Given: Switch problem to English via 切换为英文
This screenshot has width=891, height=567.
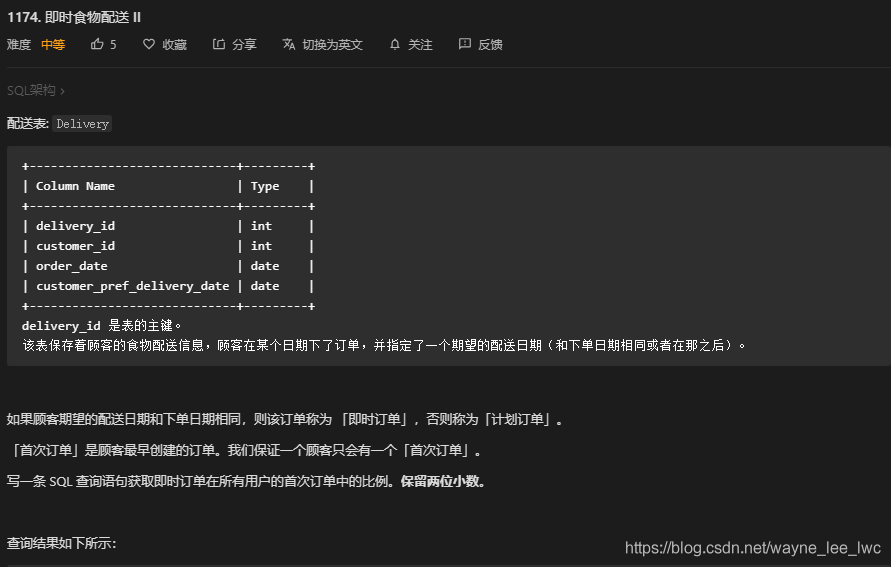Looking at the screenshot, I should pyautogui.click(x=332, y=44).
